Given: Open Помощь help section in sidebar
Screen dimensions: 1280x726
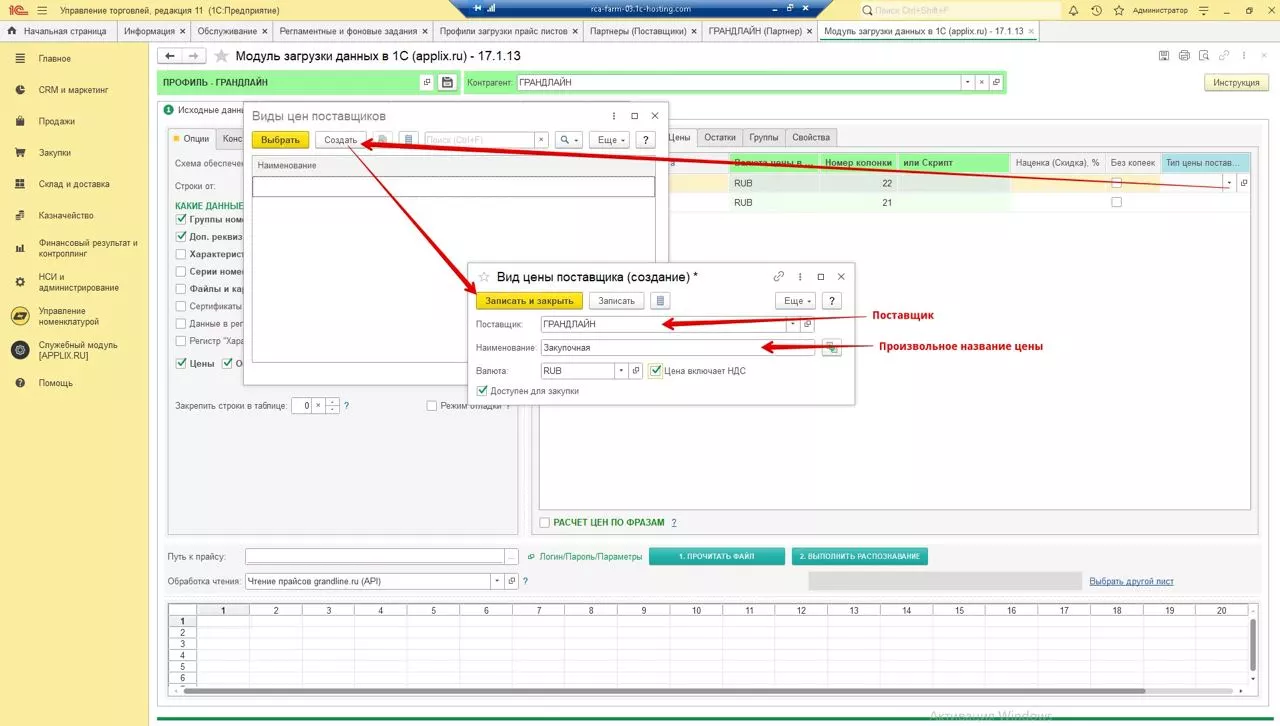Looking at the screenshot, I should point(55,383).
